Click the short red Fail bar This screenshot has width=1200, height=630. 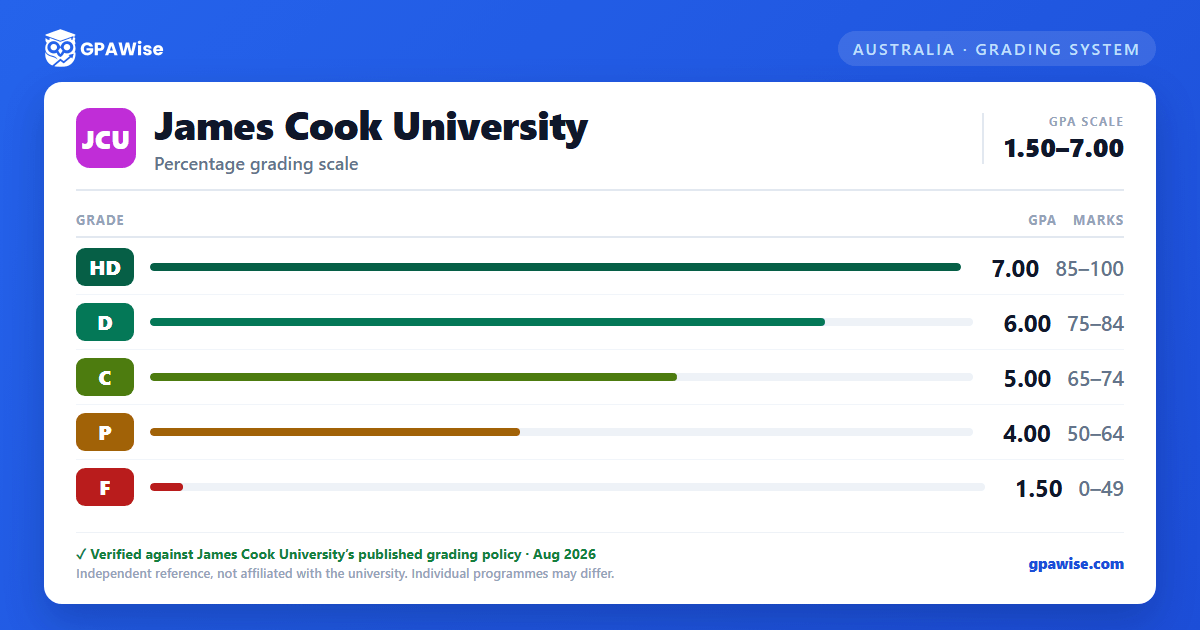tap(166, 487)
